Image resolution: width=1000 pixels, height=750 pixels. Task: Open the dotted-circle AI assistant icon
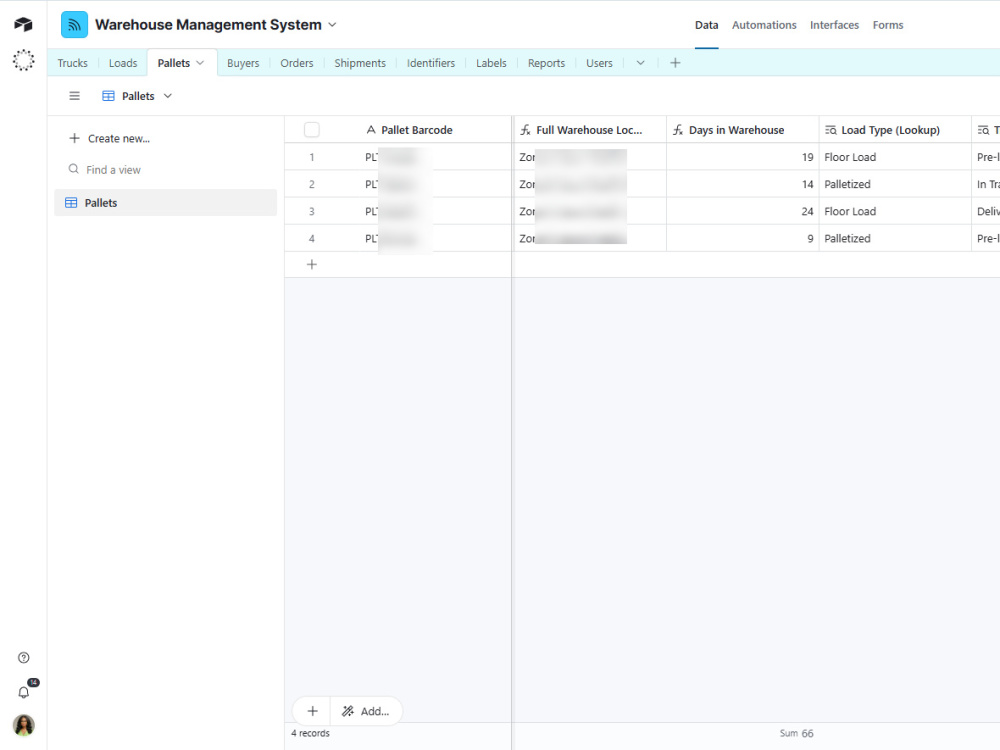point(23,60)
